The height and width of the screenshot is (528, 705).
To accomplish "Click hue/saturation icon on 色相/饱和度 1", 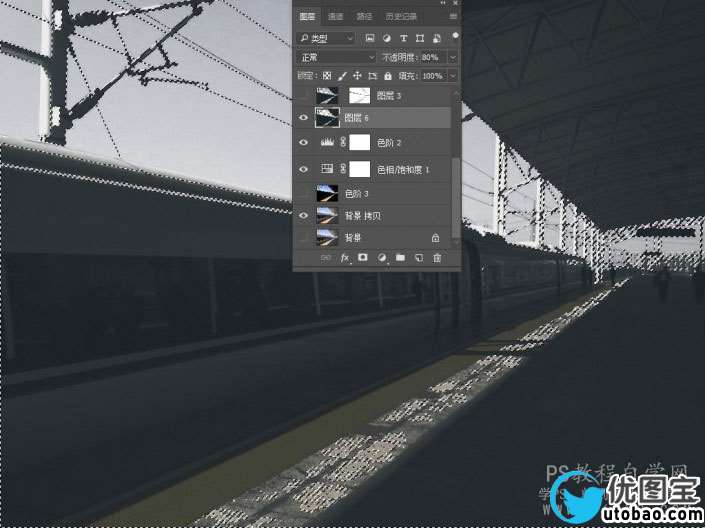I will pos(327,169).
